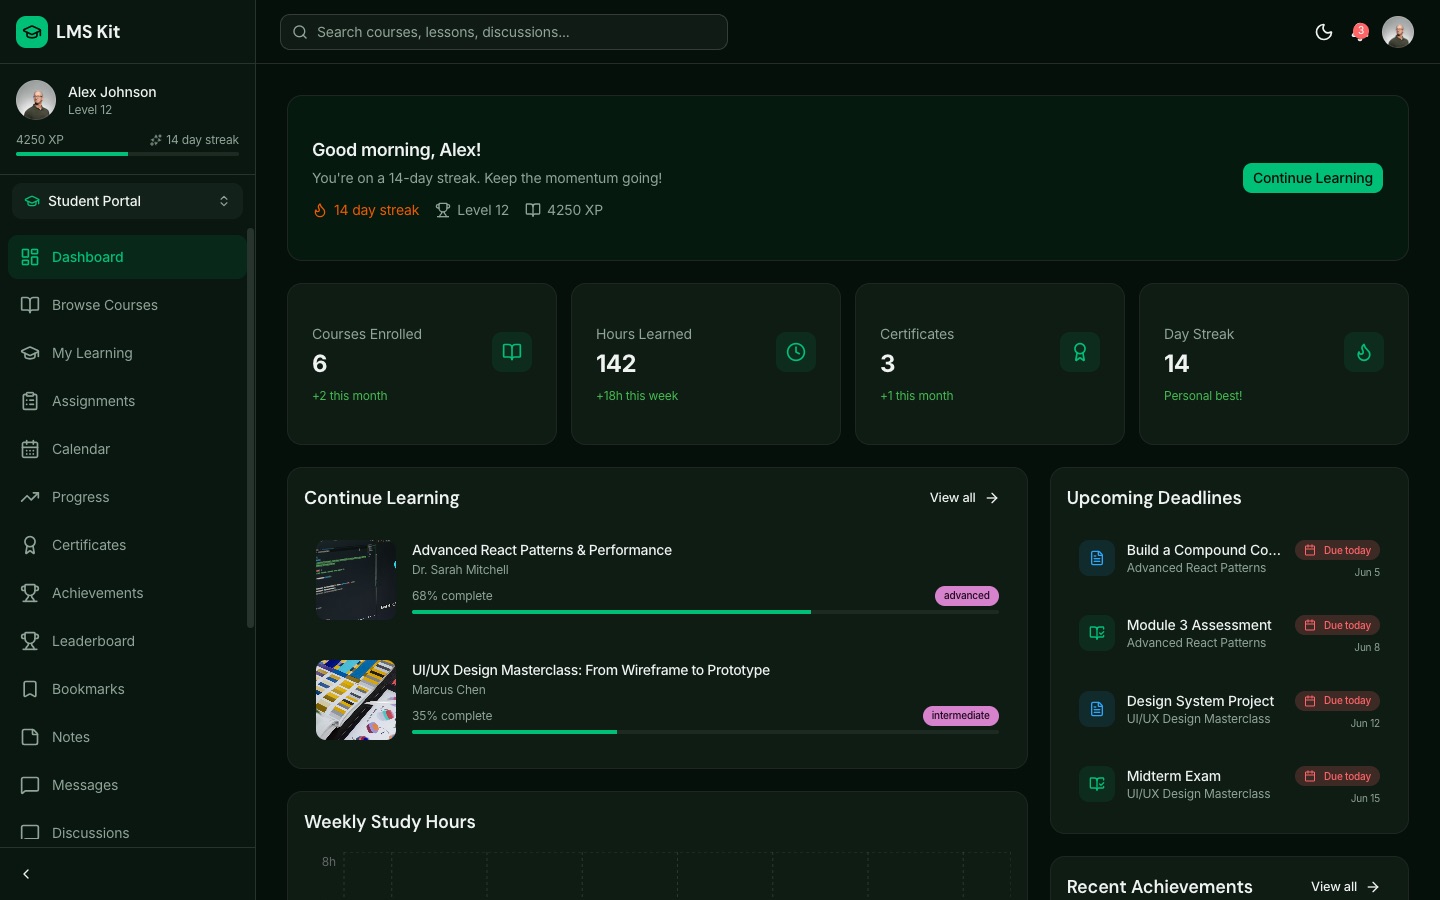Viewport: 1440px width, 900px height.
Task: Click the 14 day streak flame in banner
Action: coord(320,210)
